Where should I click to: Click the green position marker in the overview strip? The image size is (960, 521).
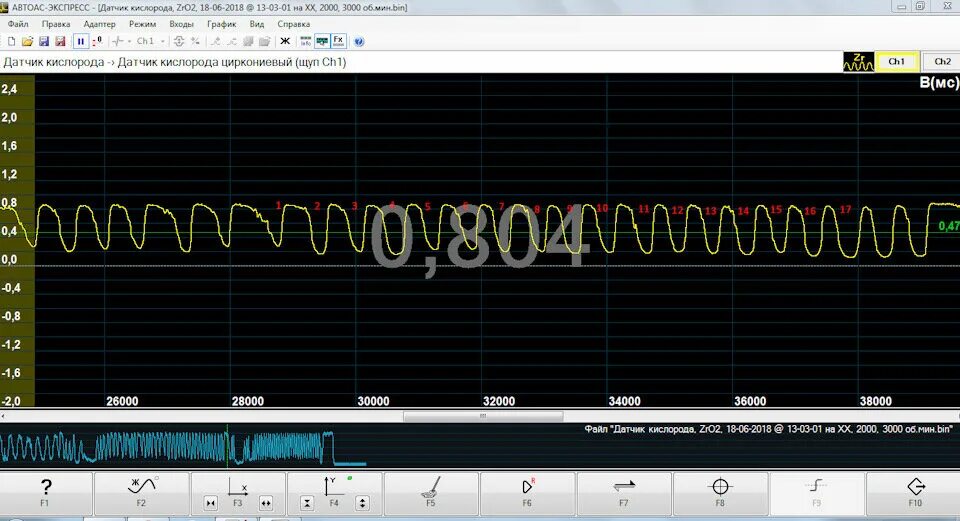click(x=227, y=445)
